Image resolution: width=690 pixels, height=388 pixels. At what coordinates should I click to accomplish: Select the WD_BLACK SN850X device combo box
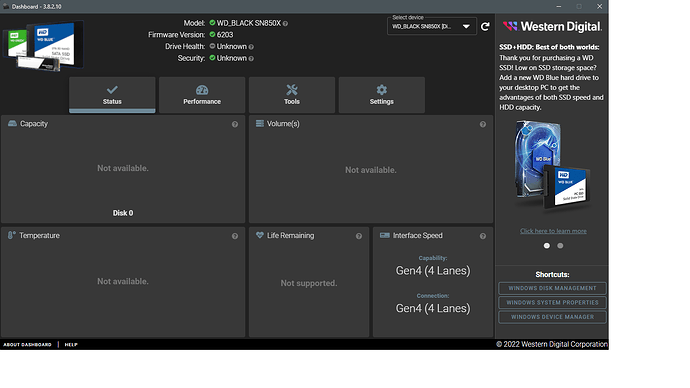432,26
